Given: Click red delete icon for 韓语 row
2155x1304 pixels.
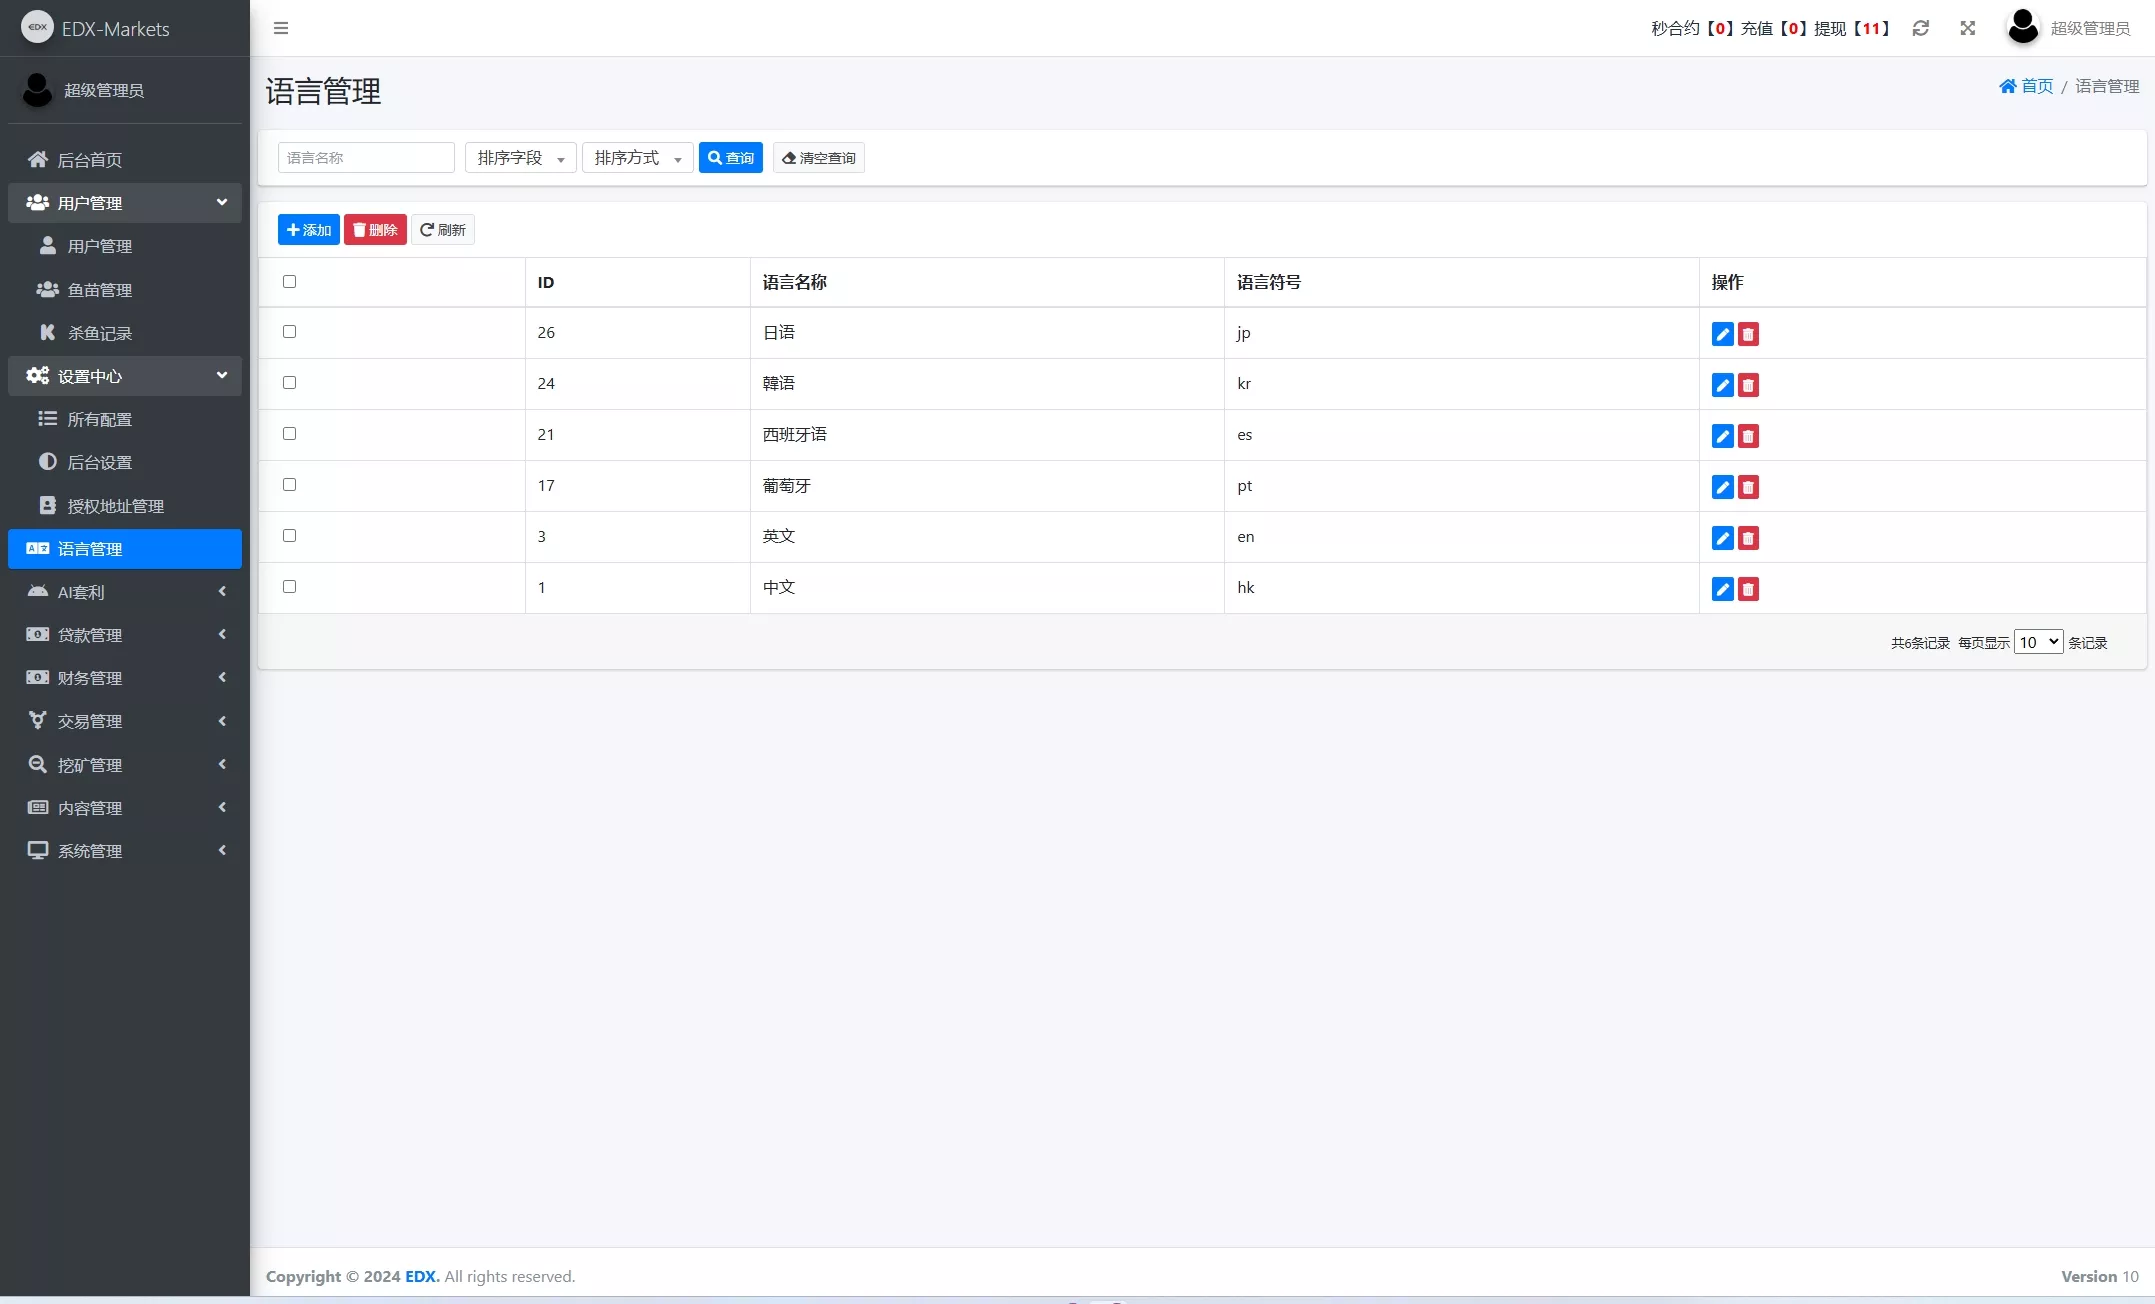Looking at the screenshot, I should (x=1748, y=385).
